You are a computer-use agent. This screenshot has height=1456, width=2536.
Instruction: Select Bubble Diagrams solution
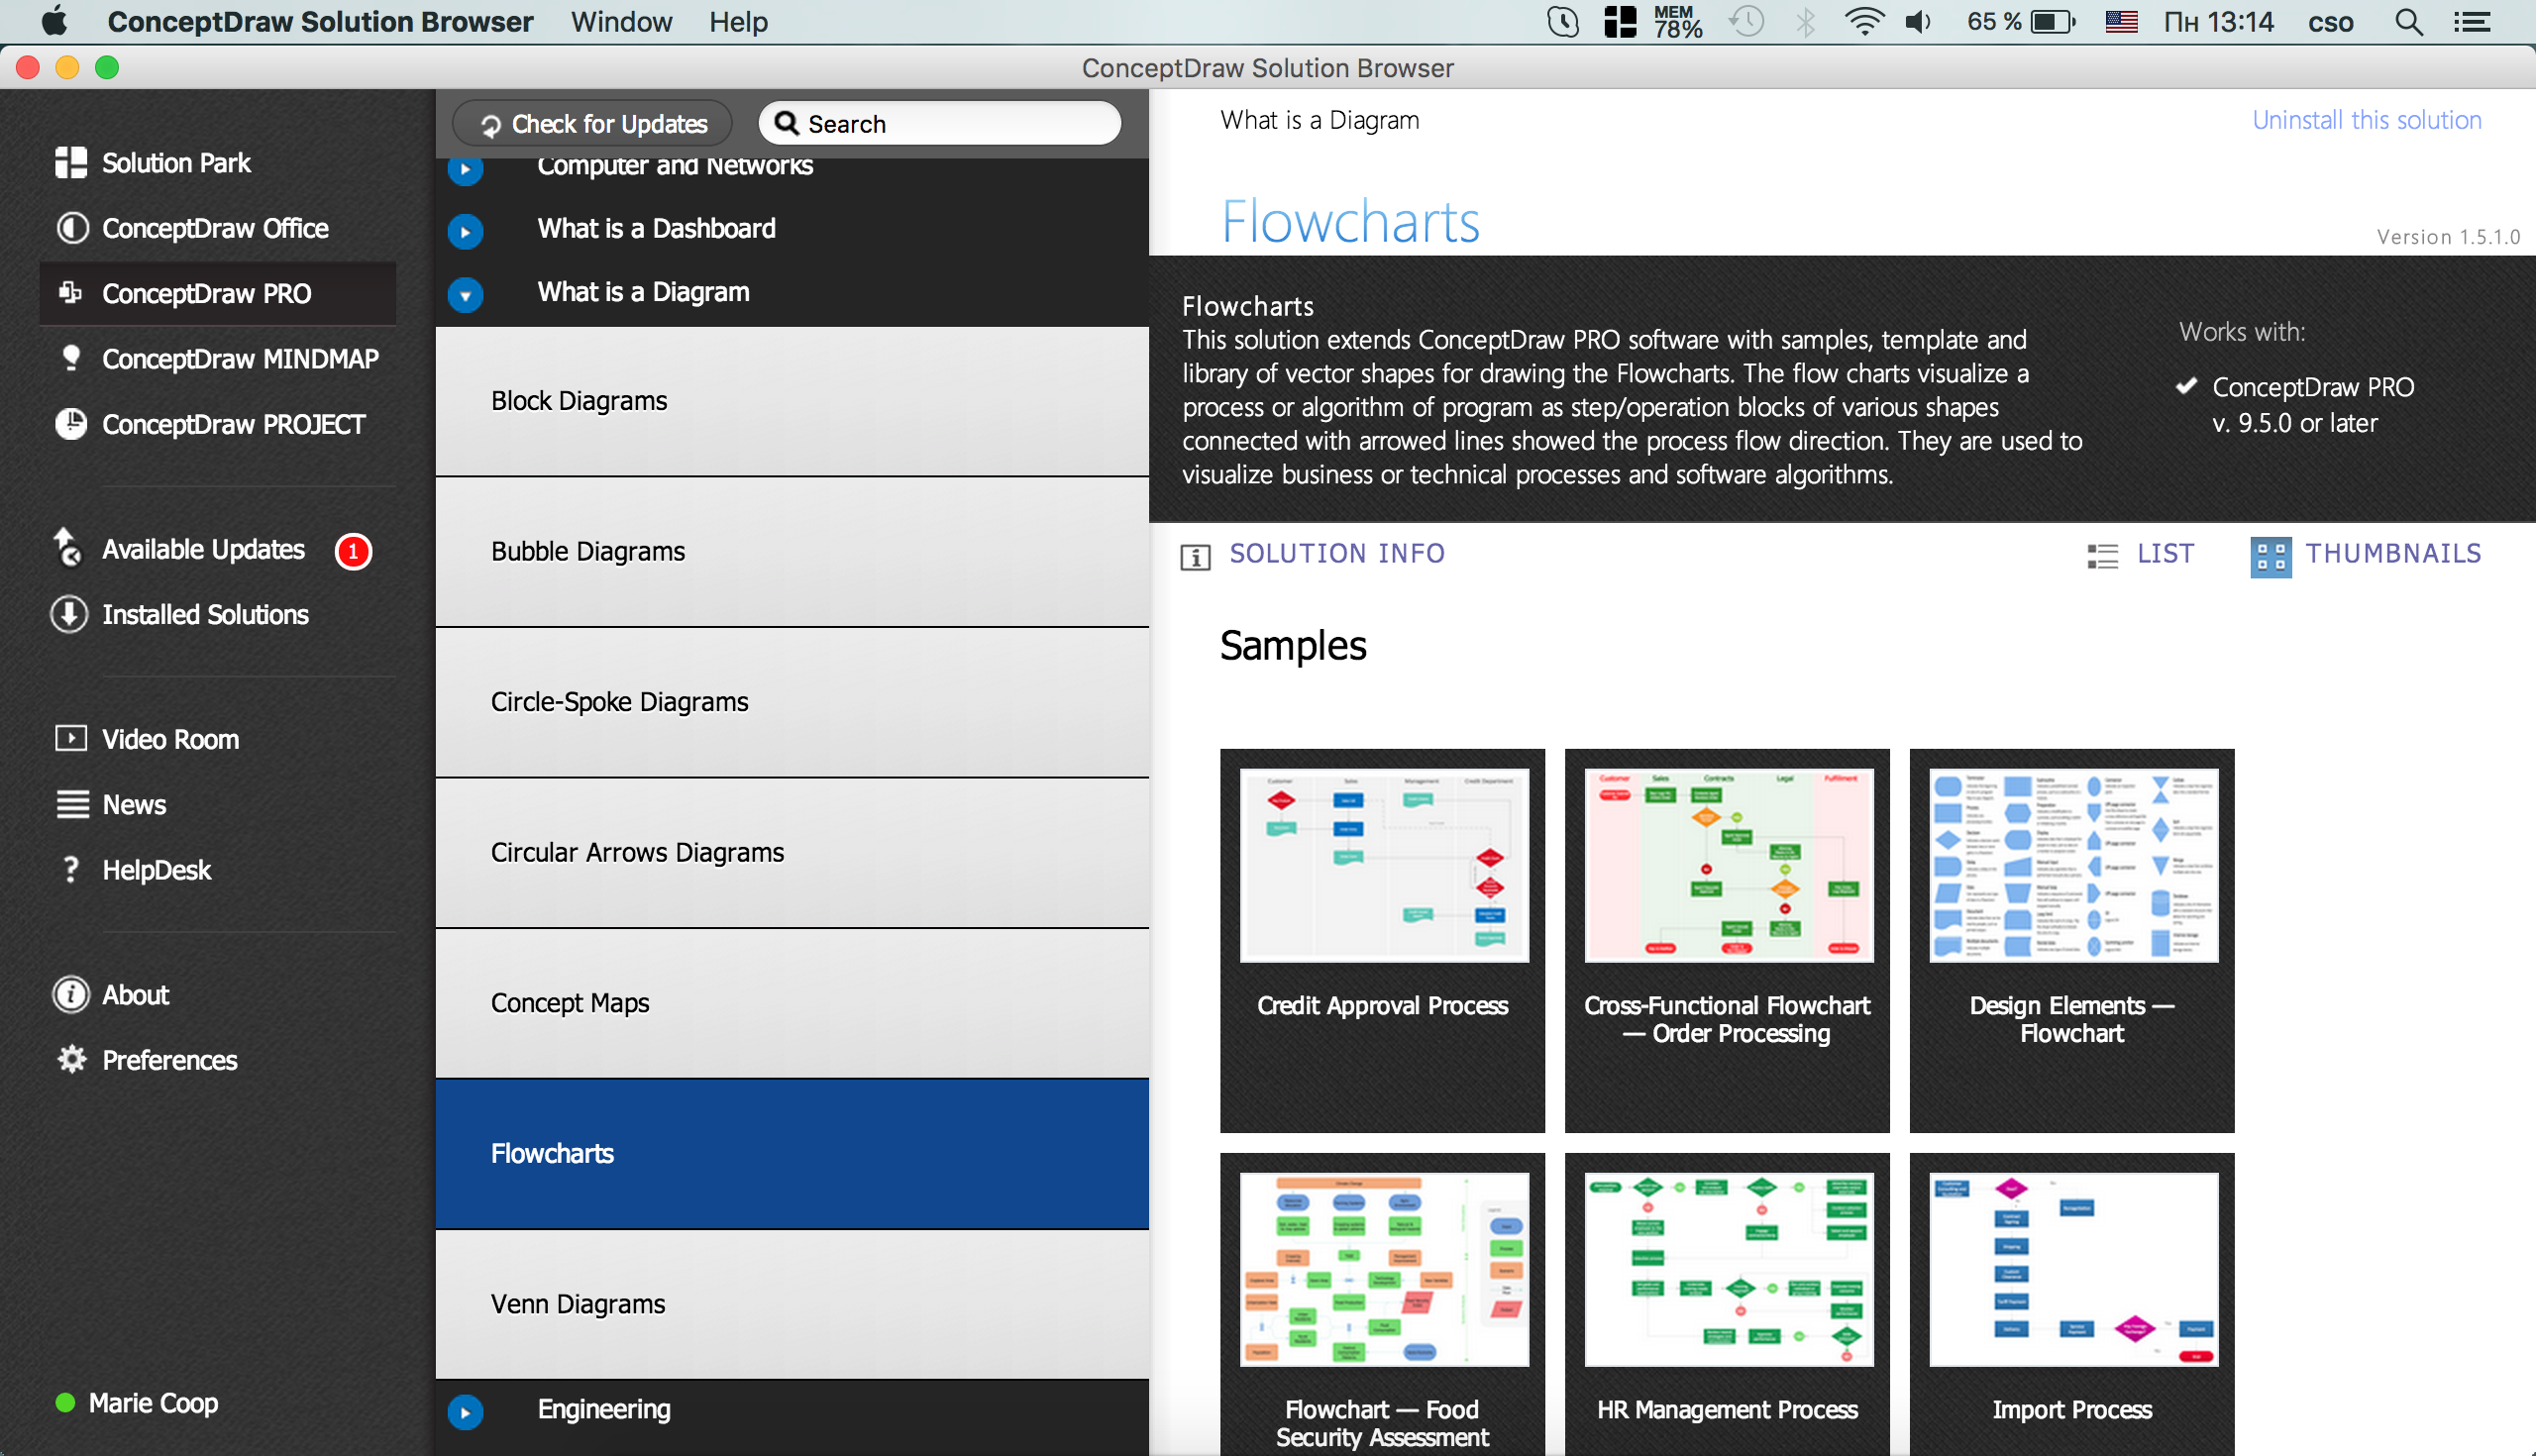coord(792,552)
